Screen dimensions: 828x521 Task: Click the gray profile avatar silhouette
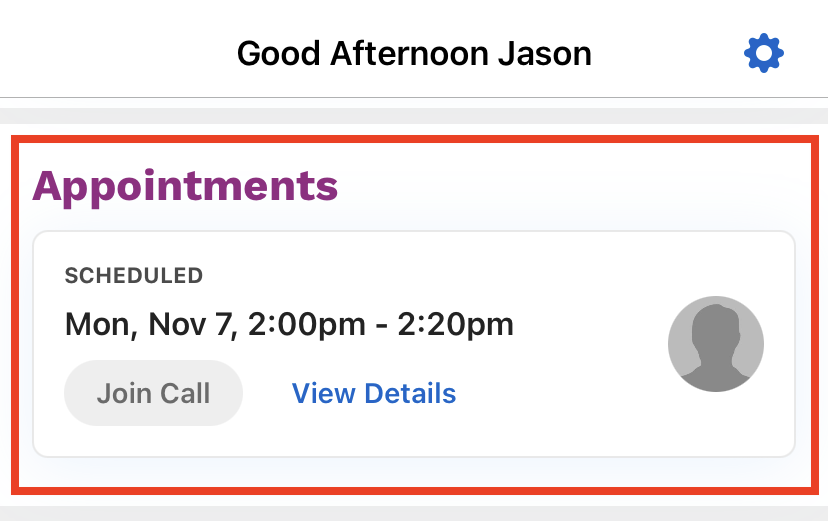tap(716, 344)
